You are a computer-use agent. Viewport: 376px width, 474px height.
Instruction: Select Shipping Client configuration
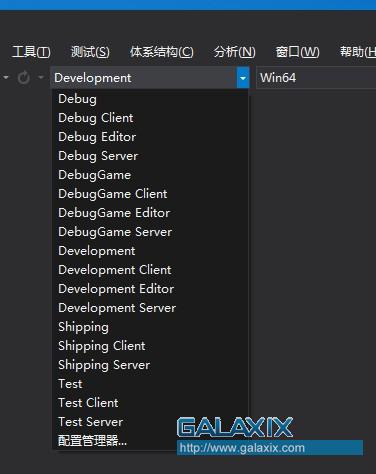[x=150, y=346]
